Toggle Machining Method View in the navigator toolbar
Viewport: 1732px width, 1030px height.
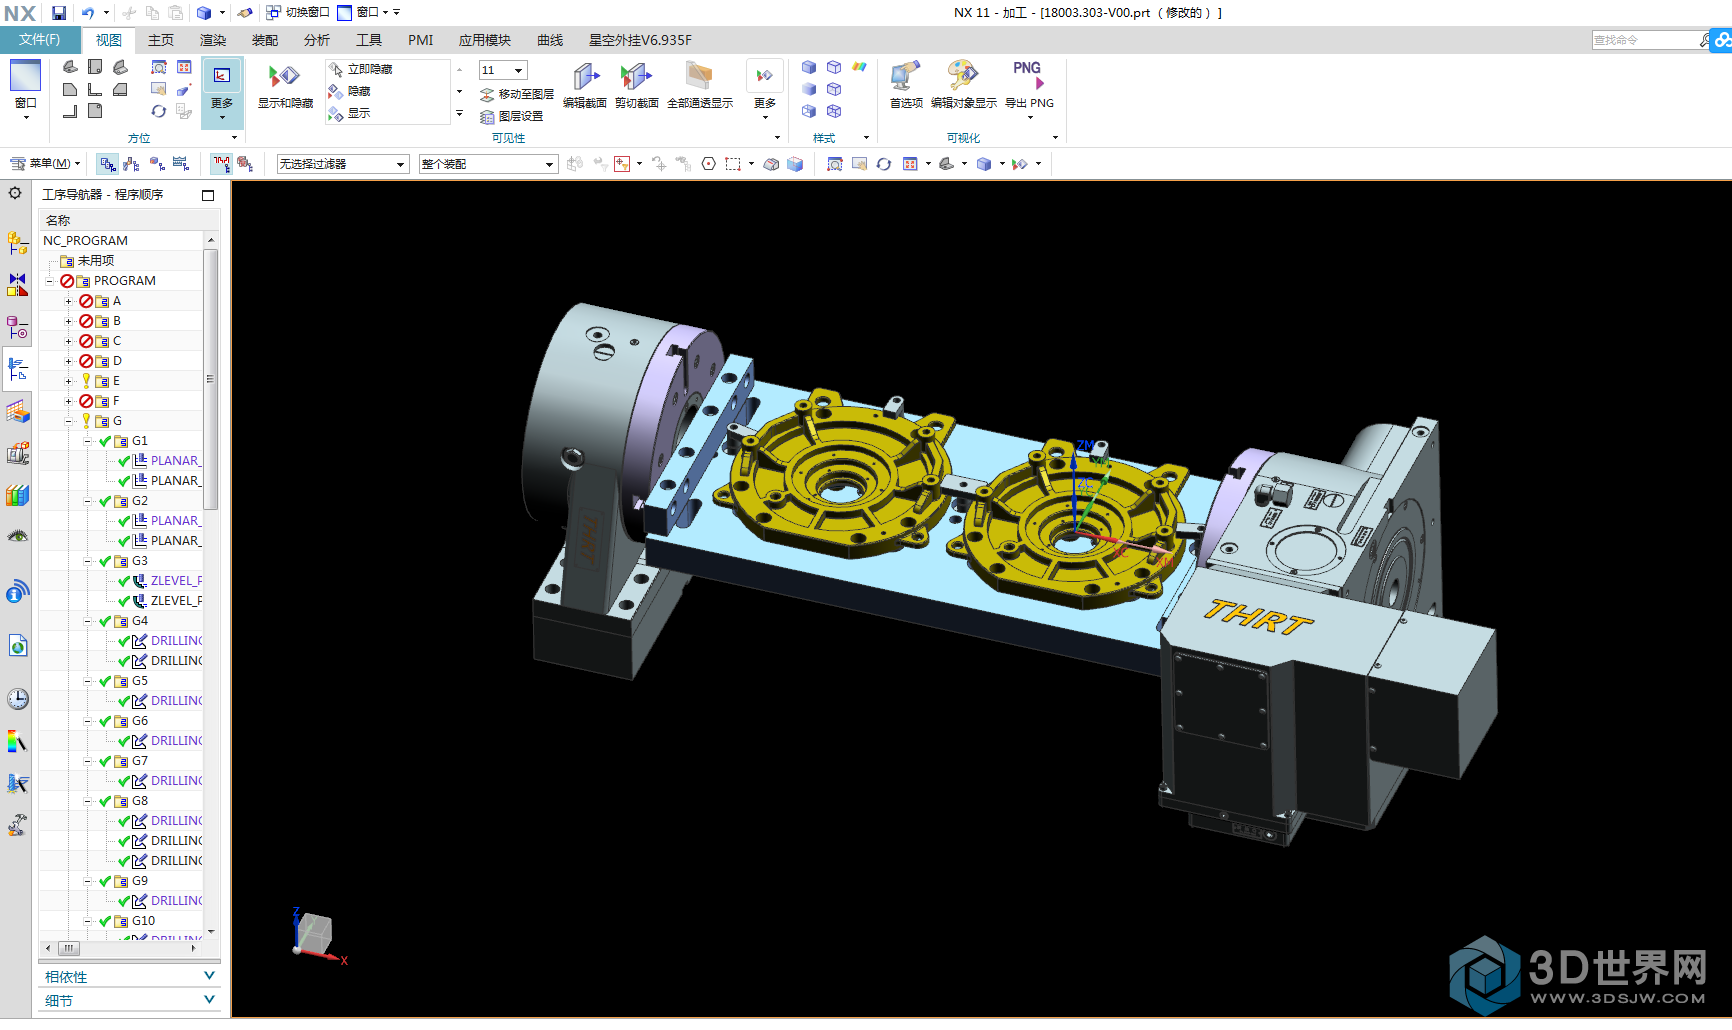tap(181, 164)
